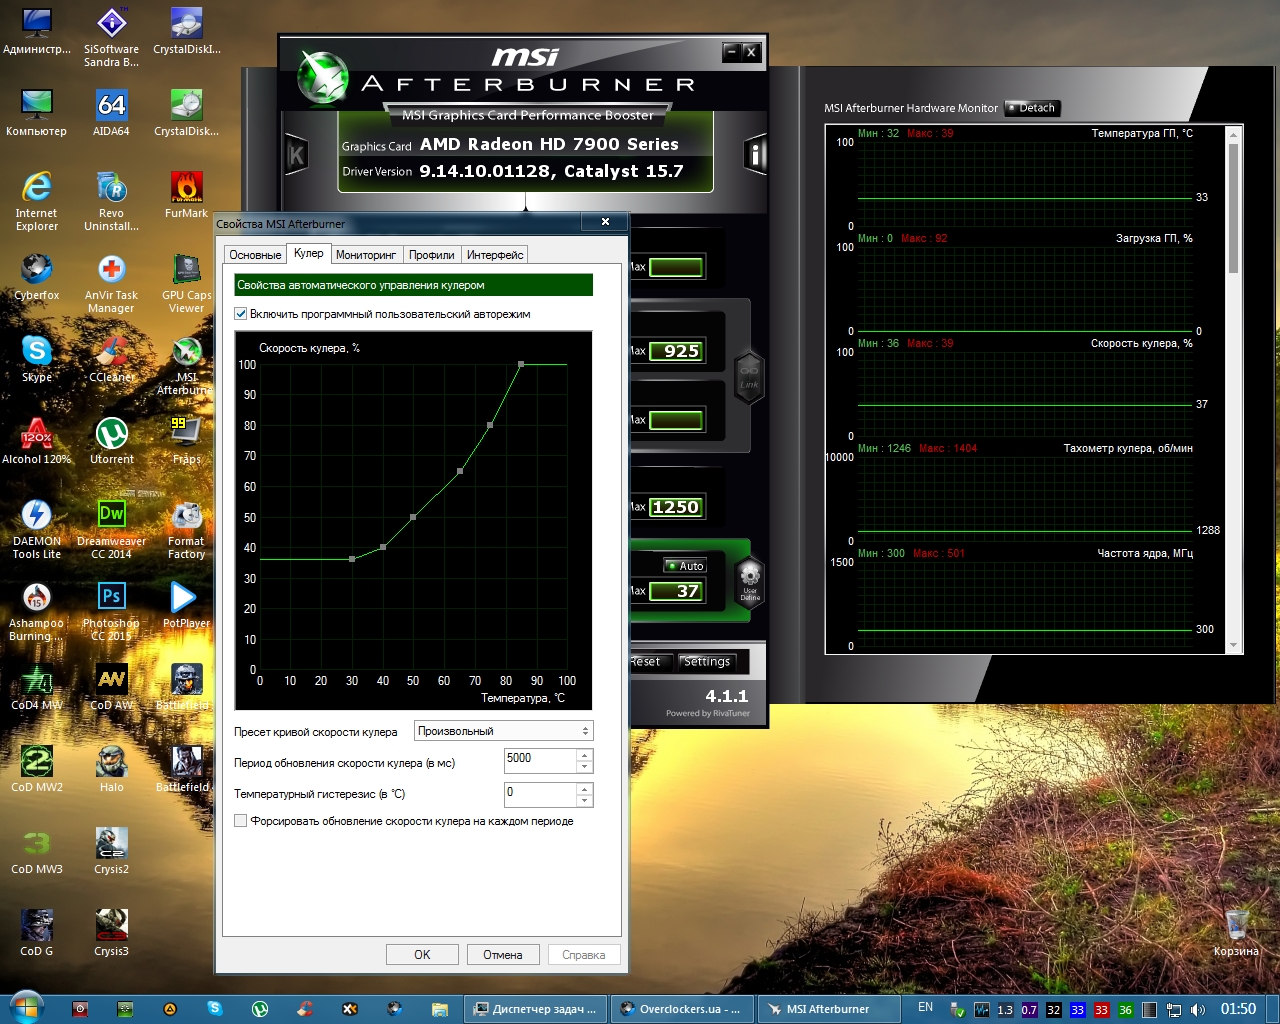Select the Кулер tab
1280x1024 pixels.
coord(308,253)
